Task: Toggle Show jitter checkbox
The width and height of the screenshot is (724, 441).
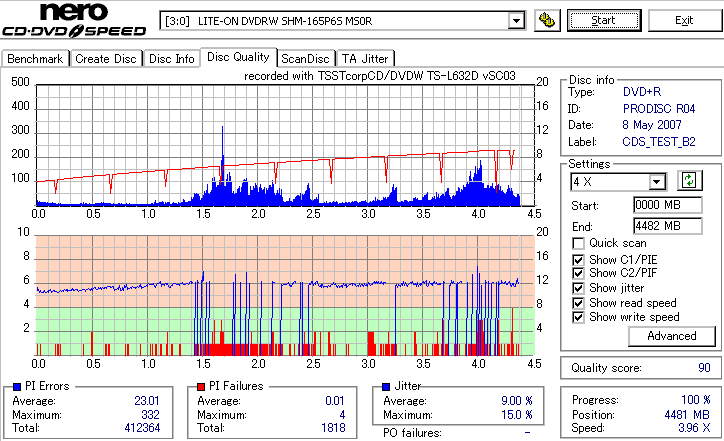Action: coord(578,288)
